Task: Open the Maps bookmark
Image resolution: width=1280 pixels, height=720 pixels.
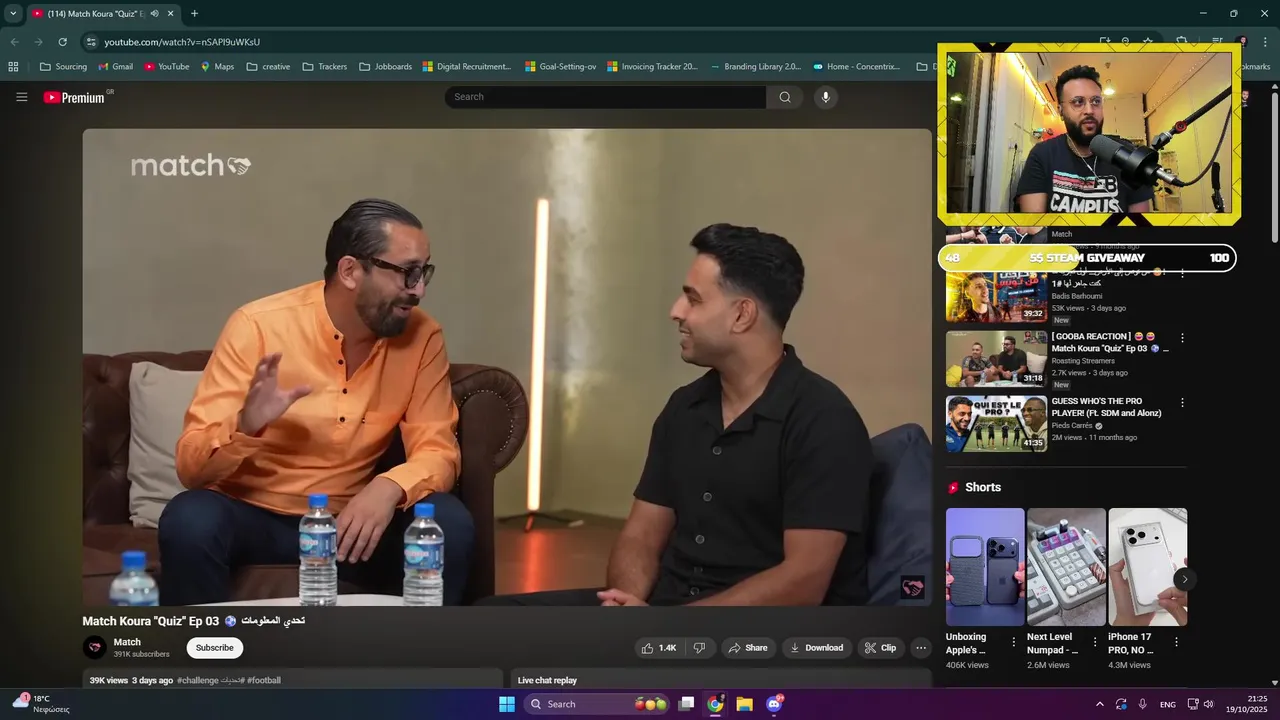Action: click(217, 67)
